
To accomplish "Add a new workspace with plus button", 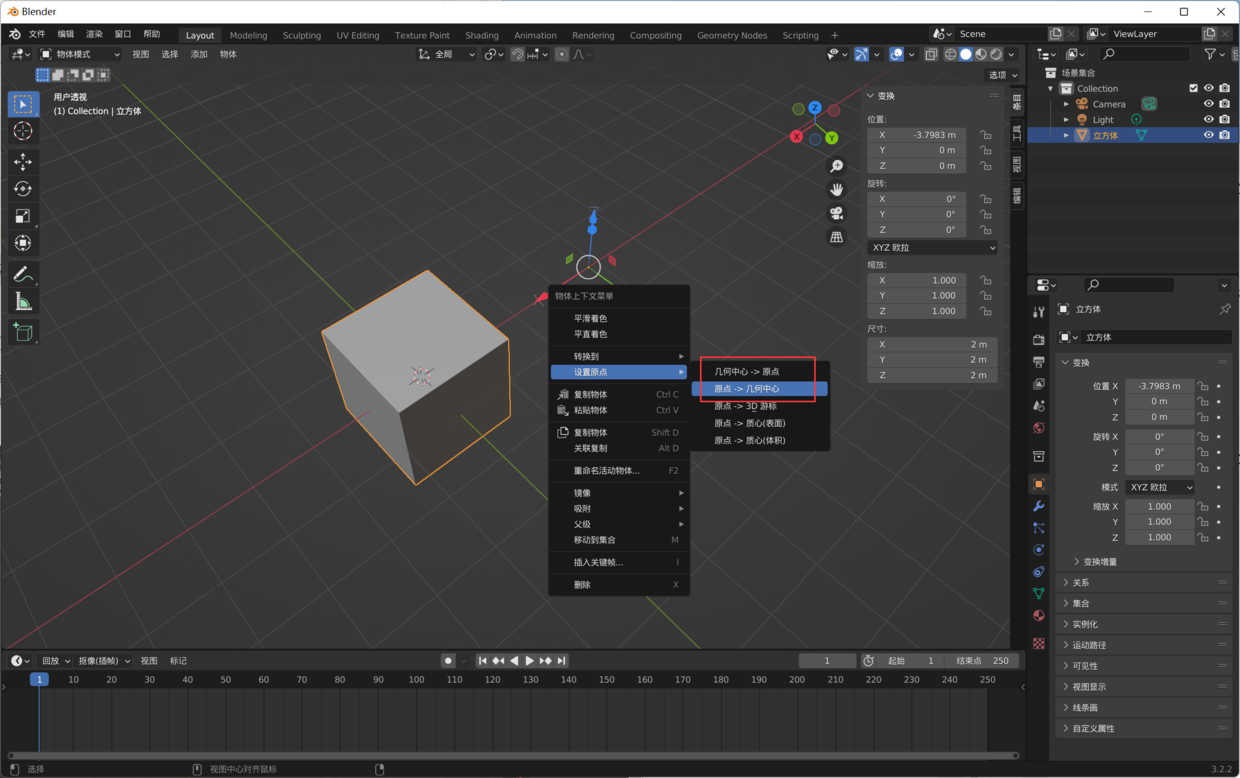I will pos(835,35).
